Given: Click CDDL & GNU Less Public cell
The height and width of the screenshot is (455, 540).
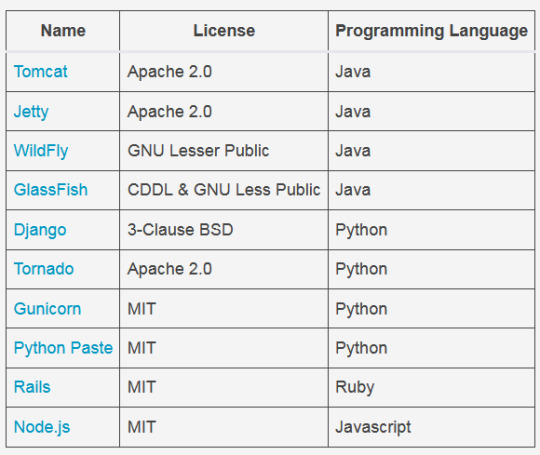Looking at the screenshot, I should pyautogui.click(x=224, y=190).
